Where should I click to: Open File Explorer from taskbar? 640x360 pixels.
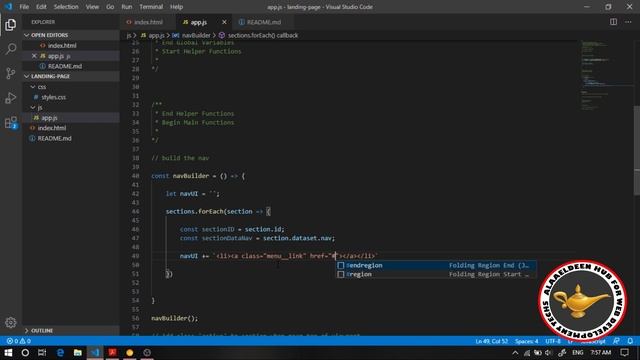(x=78, y=353)
